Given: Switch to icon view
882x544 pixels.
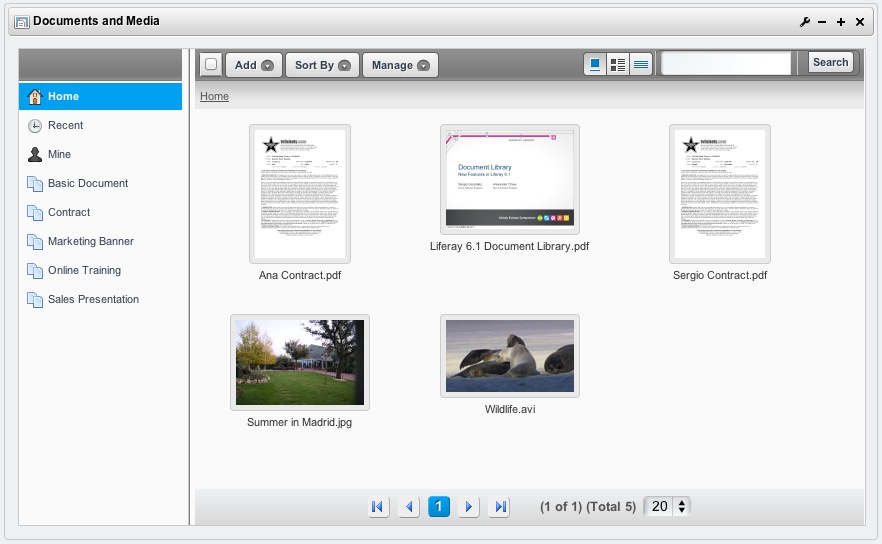Looking at the screenshot, I should point(595,64).
